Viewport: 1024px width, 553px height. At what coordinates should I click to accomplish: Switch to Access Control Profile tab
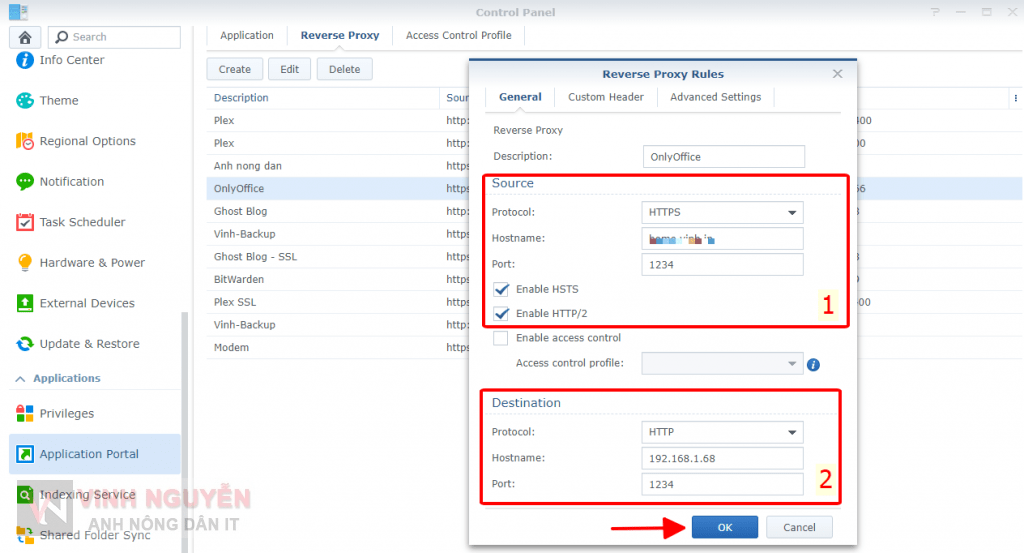coord(458,35)
